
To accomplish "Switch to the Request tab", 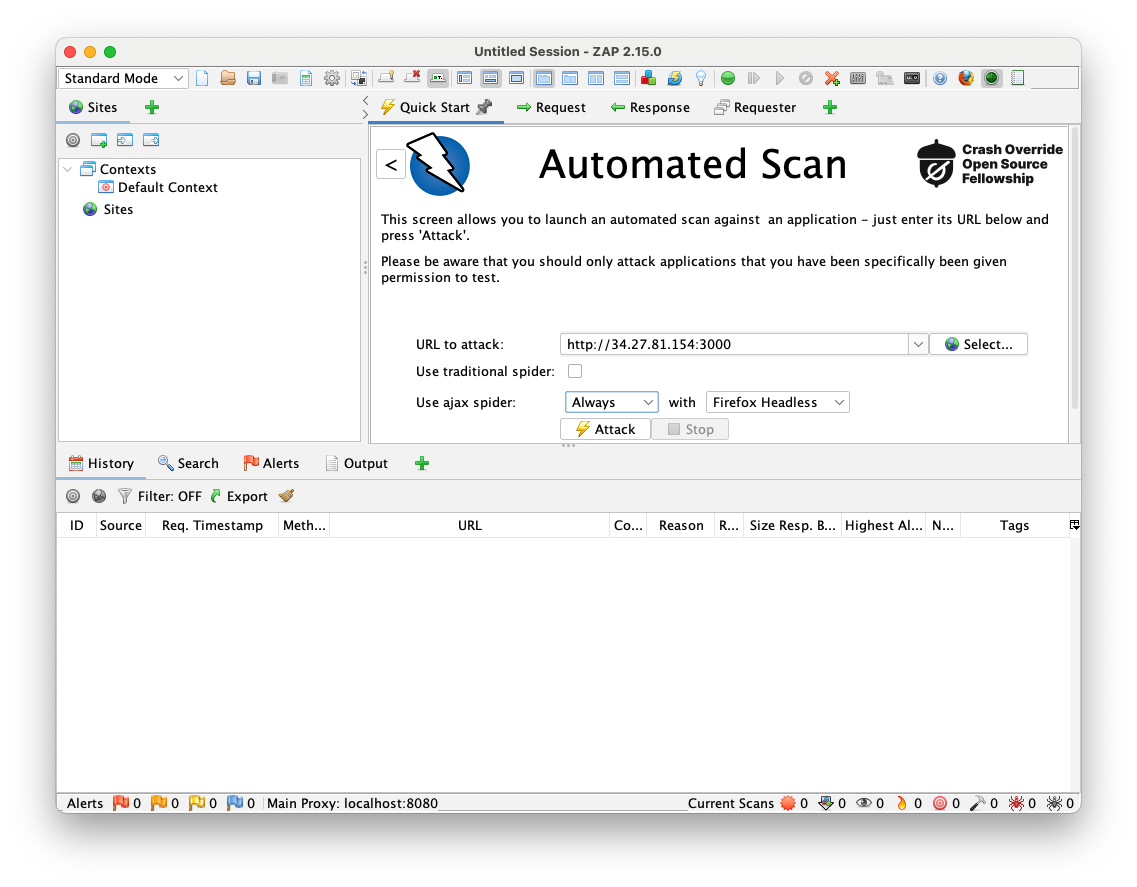I will coord(551,107).
